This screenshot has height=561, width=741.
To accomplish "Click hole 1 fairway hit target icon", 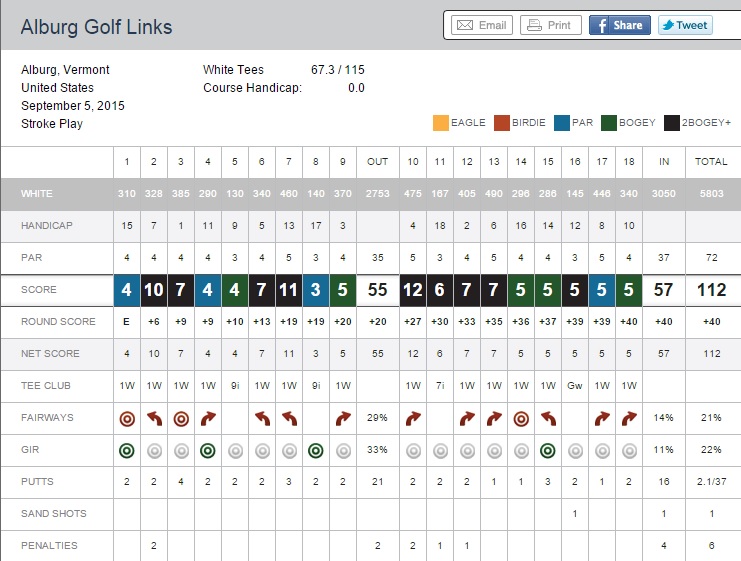I will [x=126, y=419].
